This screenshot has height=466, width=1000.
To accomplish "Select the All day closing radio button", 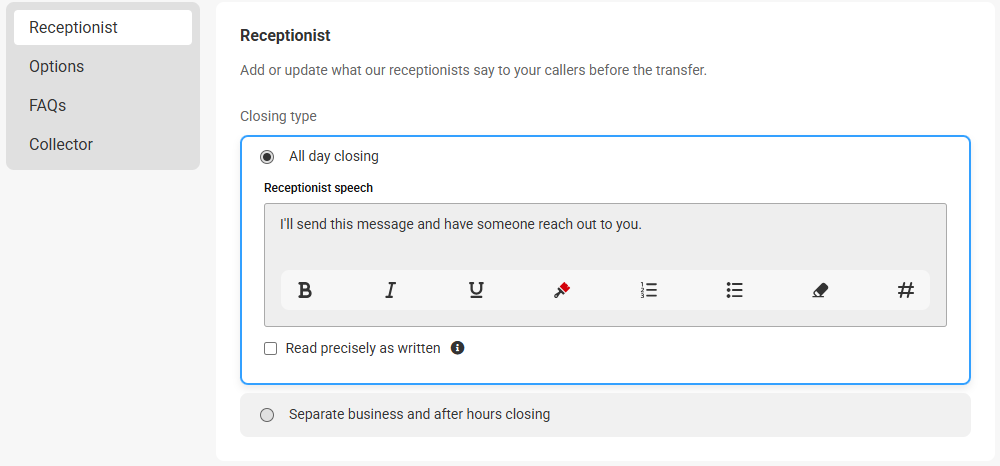I will (x=267, y=157).
